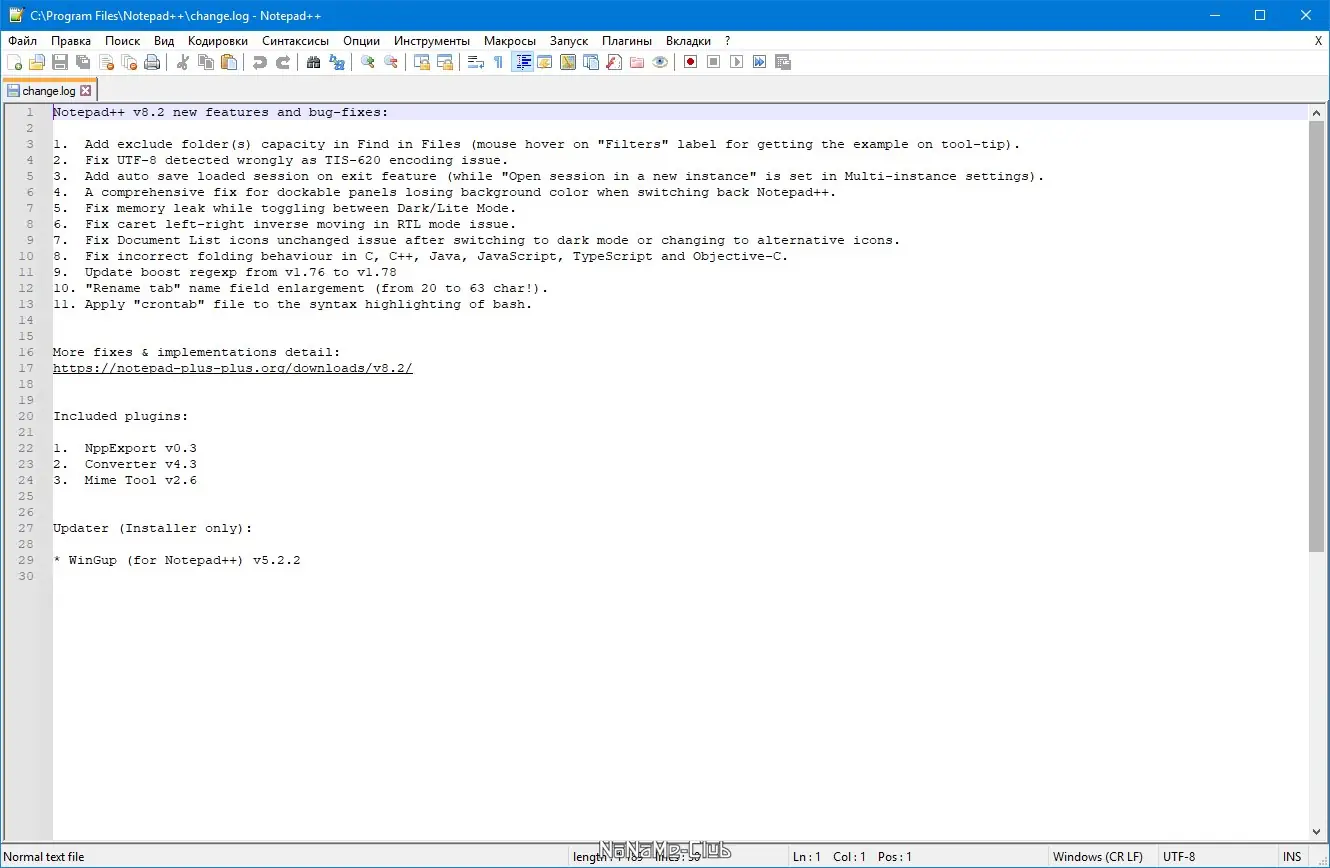Toggle synchronized vertical scrolling
1330x868 pixels.
coord(422,62)
